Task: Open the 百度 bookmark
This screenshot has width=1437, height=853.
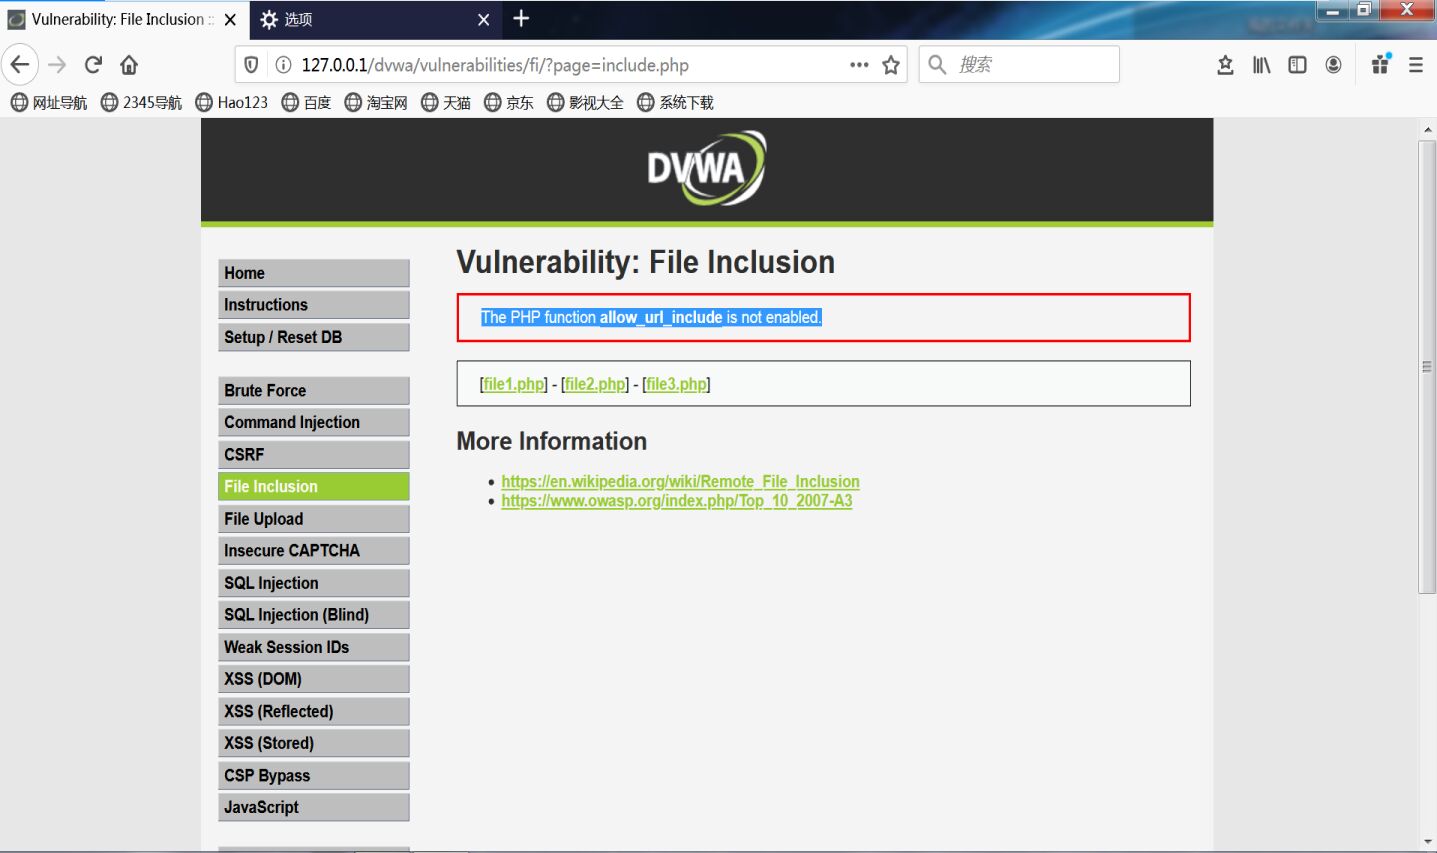Action: (306, 101)
